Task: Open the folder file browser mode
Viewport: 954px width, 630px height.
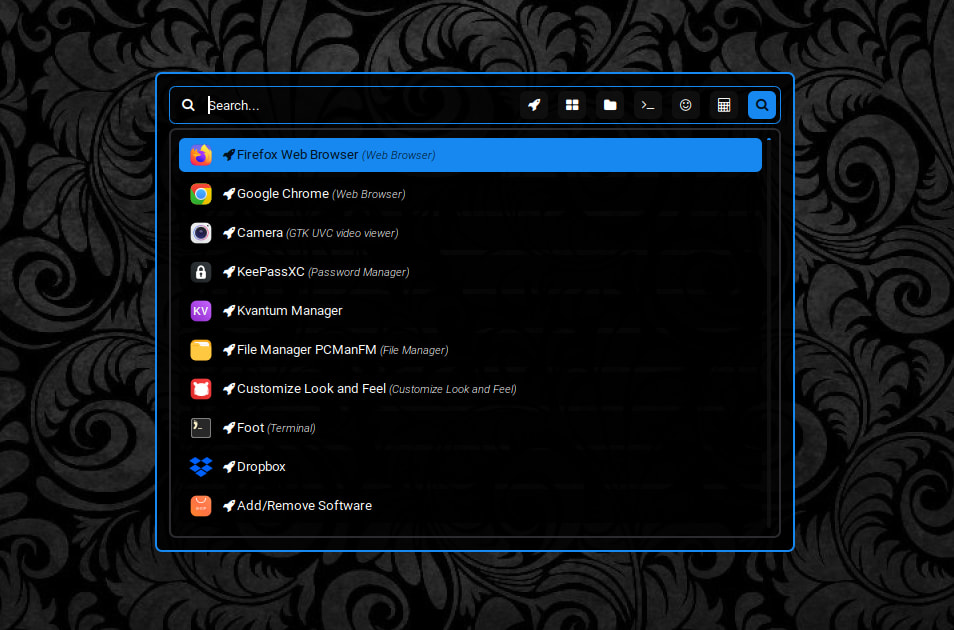Action: coord(610,105)
